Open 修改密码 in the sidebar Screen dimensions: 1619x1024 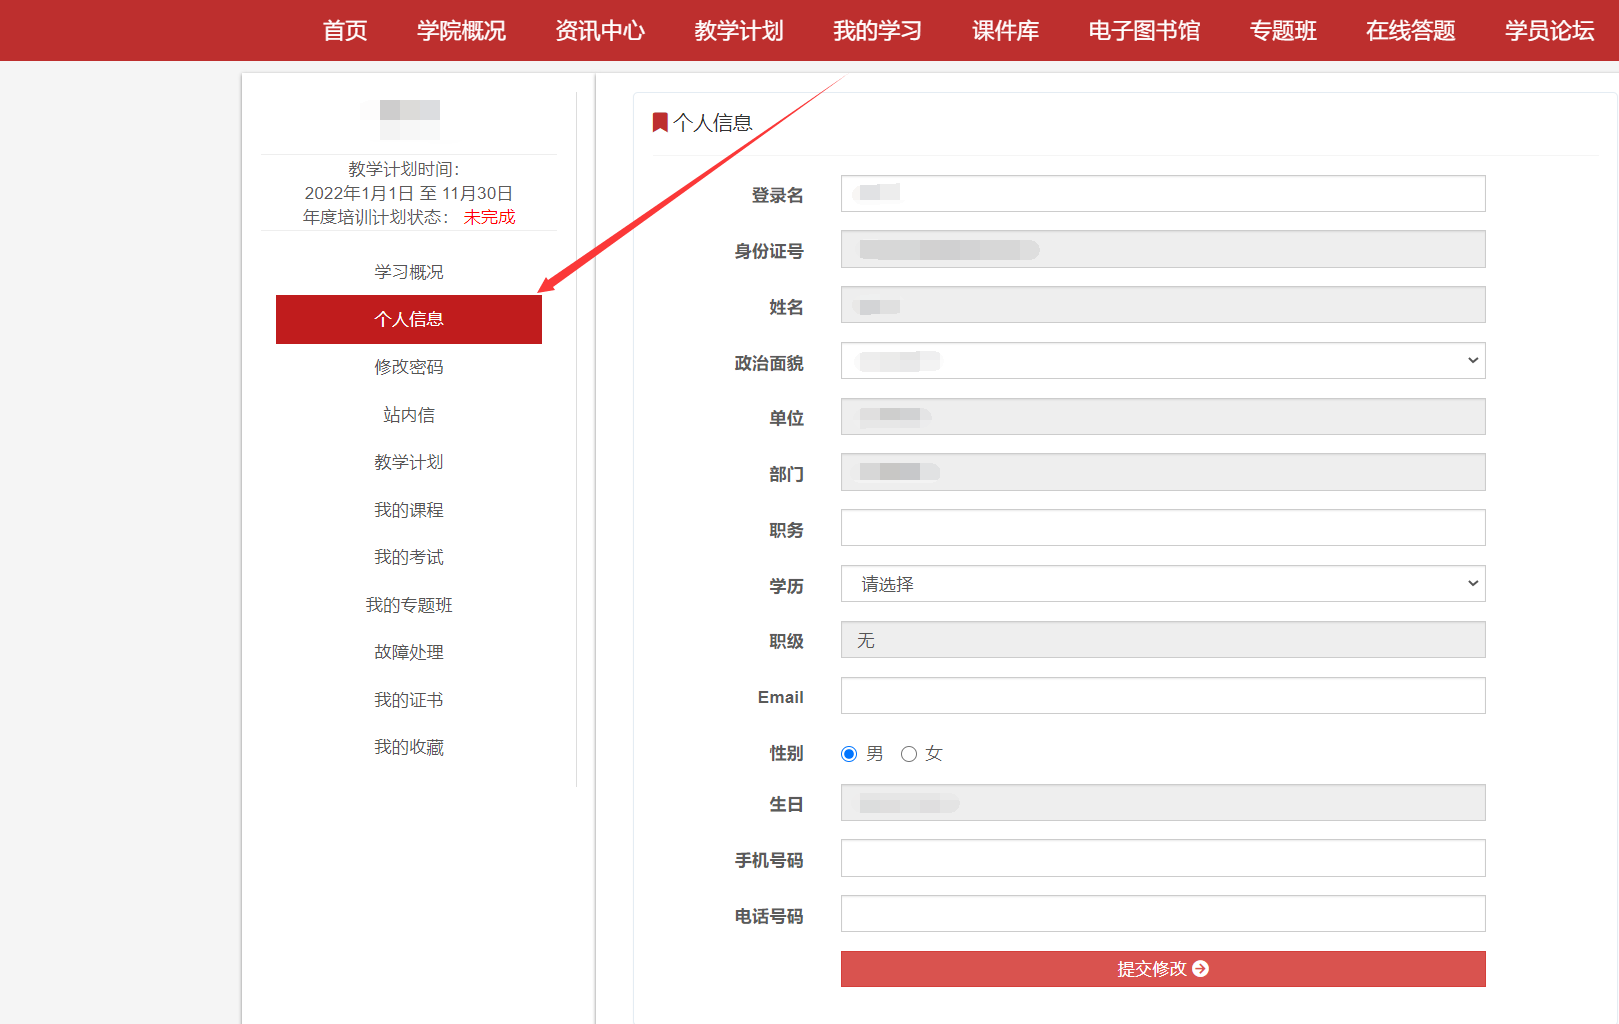point(409,367)
